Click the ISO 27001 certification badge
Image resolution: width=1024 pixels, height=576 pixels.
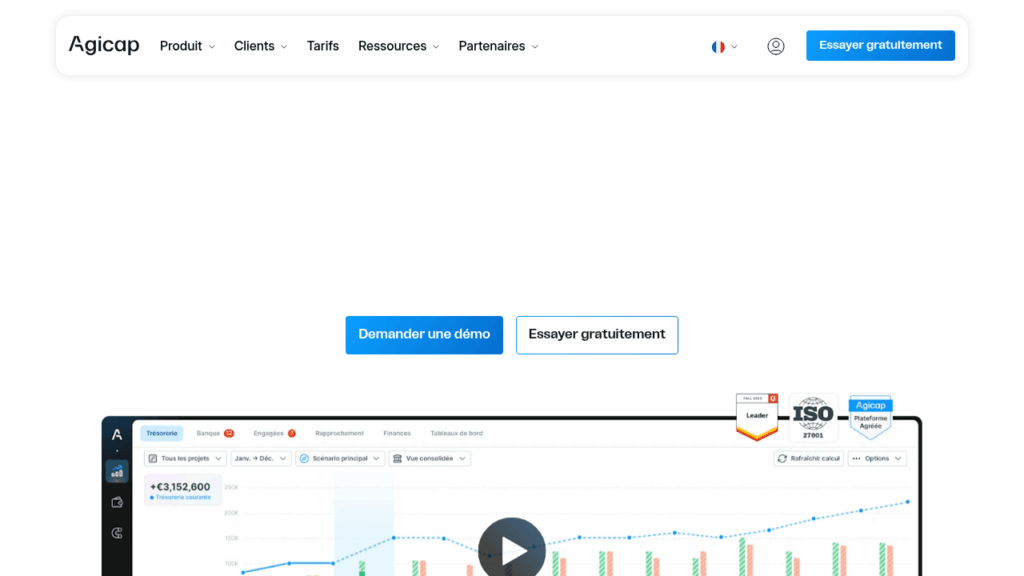[813, 417]
